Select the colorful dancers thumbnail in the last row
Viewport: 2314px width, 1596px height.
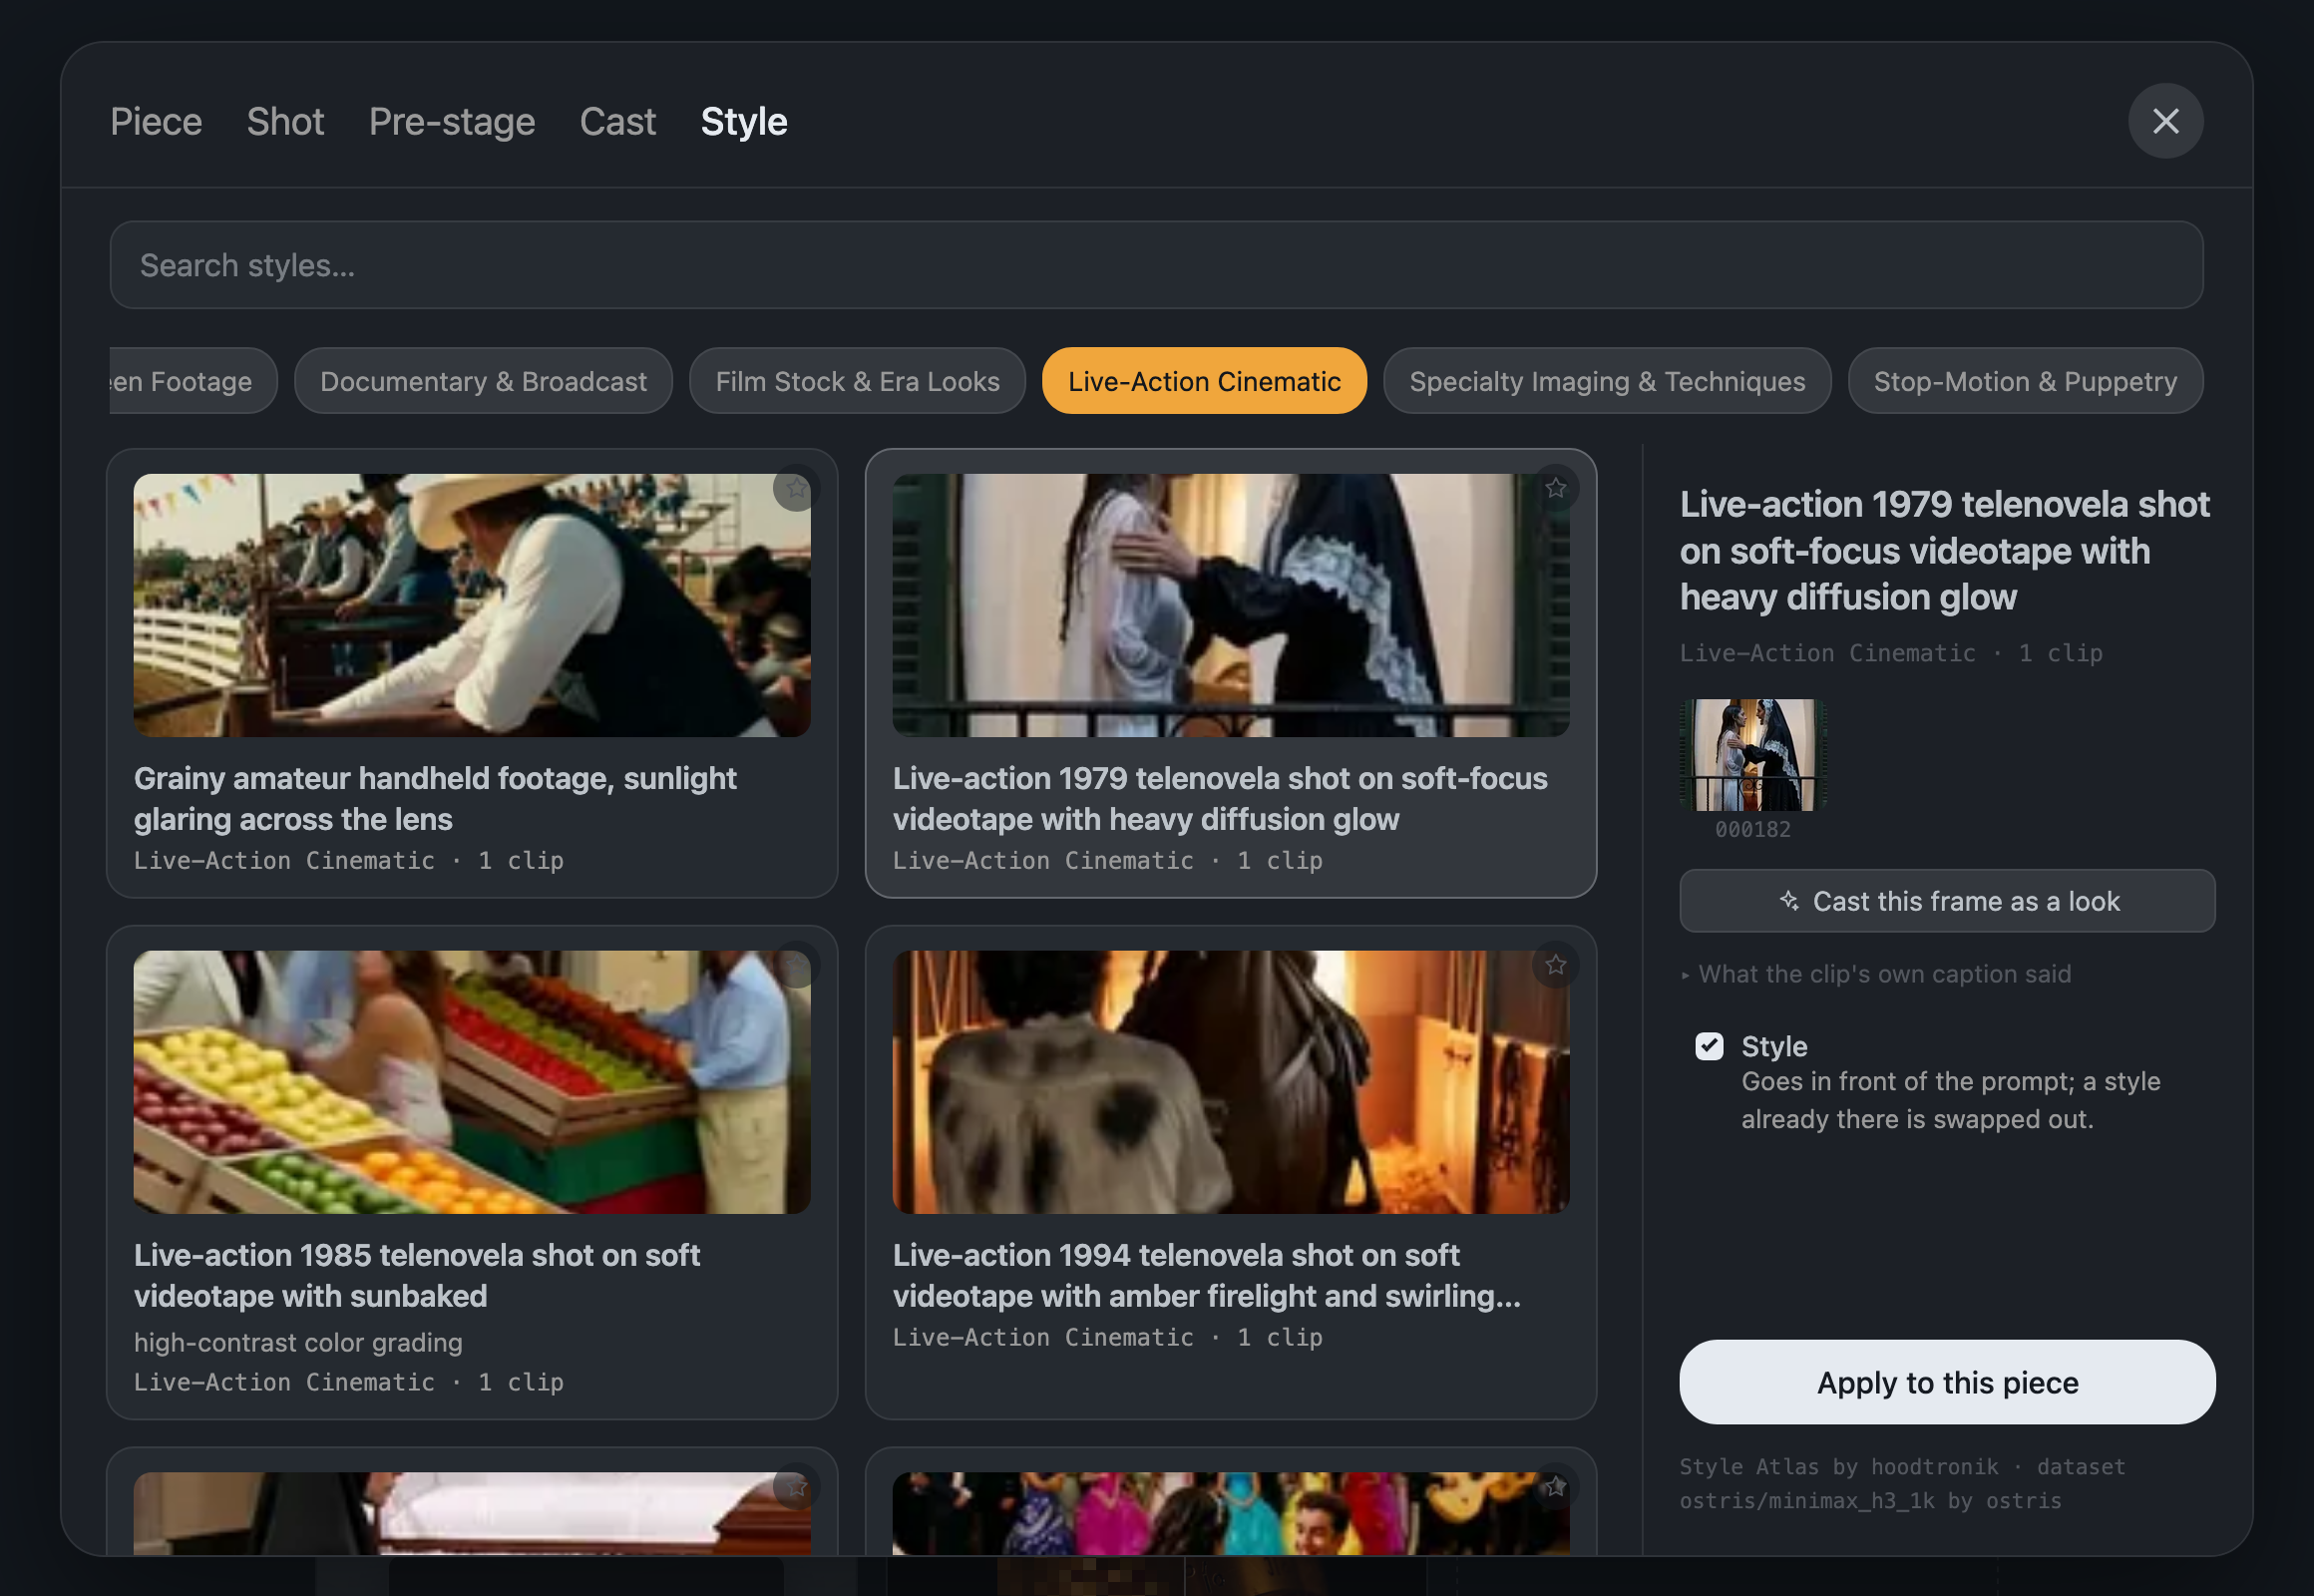click(1231, 1513)
